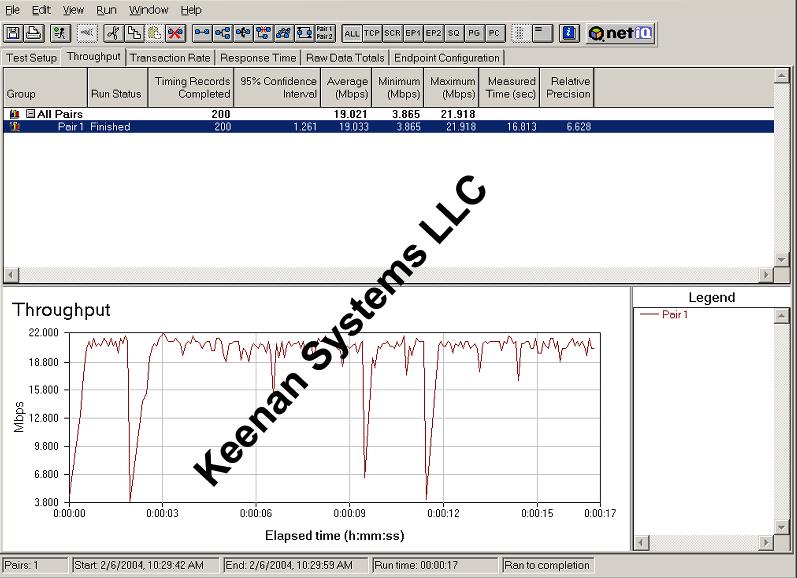Click the grayed Stop test icon

coord(86,34)
